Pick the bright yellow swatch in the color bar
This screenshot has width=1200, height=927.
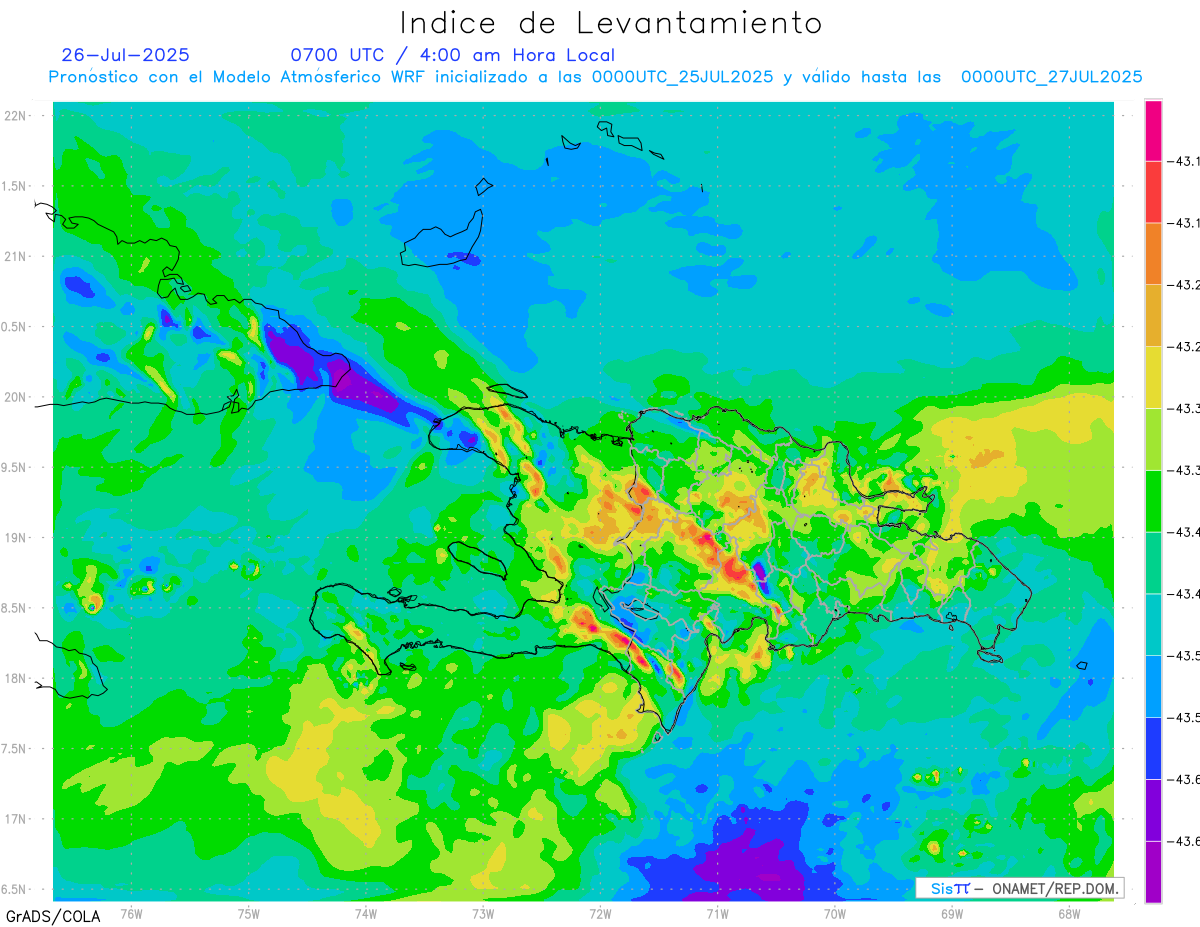pos(1153,377)
